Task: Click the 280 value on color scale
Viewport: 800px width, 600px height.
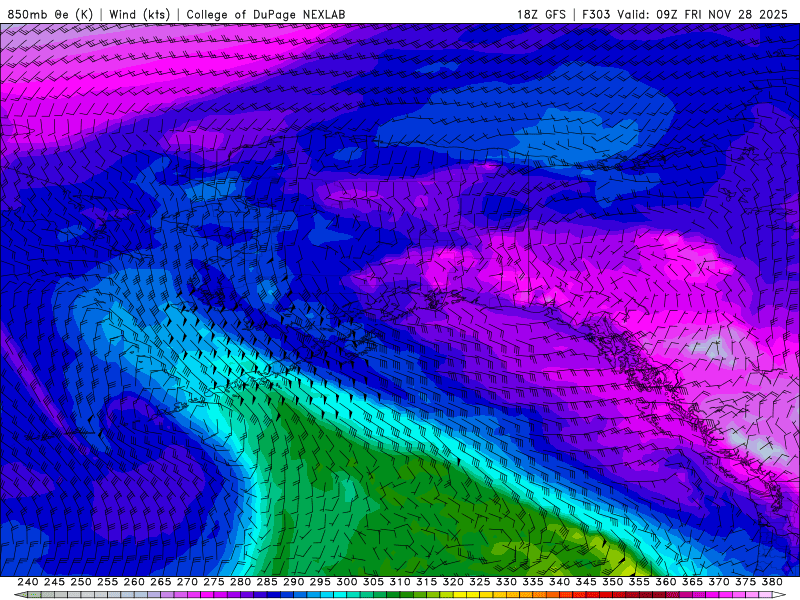Action: (x=240, y=582)
